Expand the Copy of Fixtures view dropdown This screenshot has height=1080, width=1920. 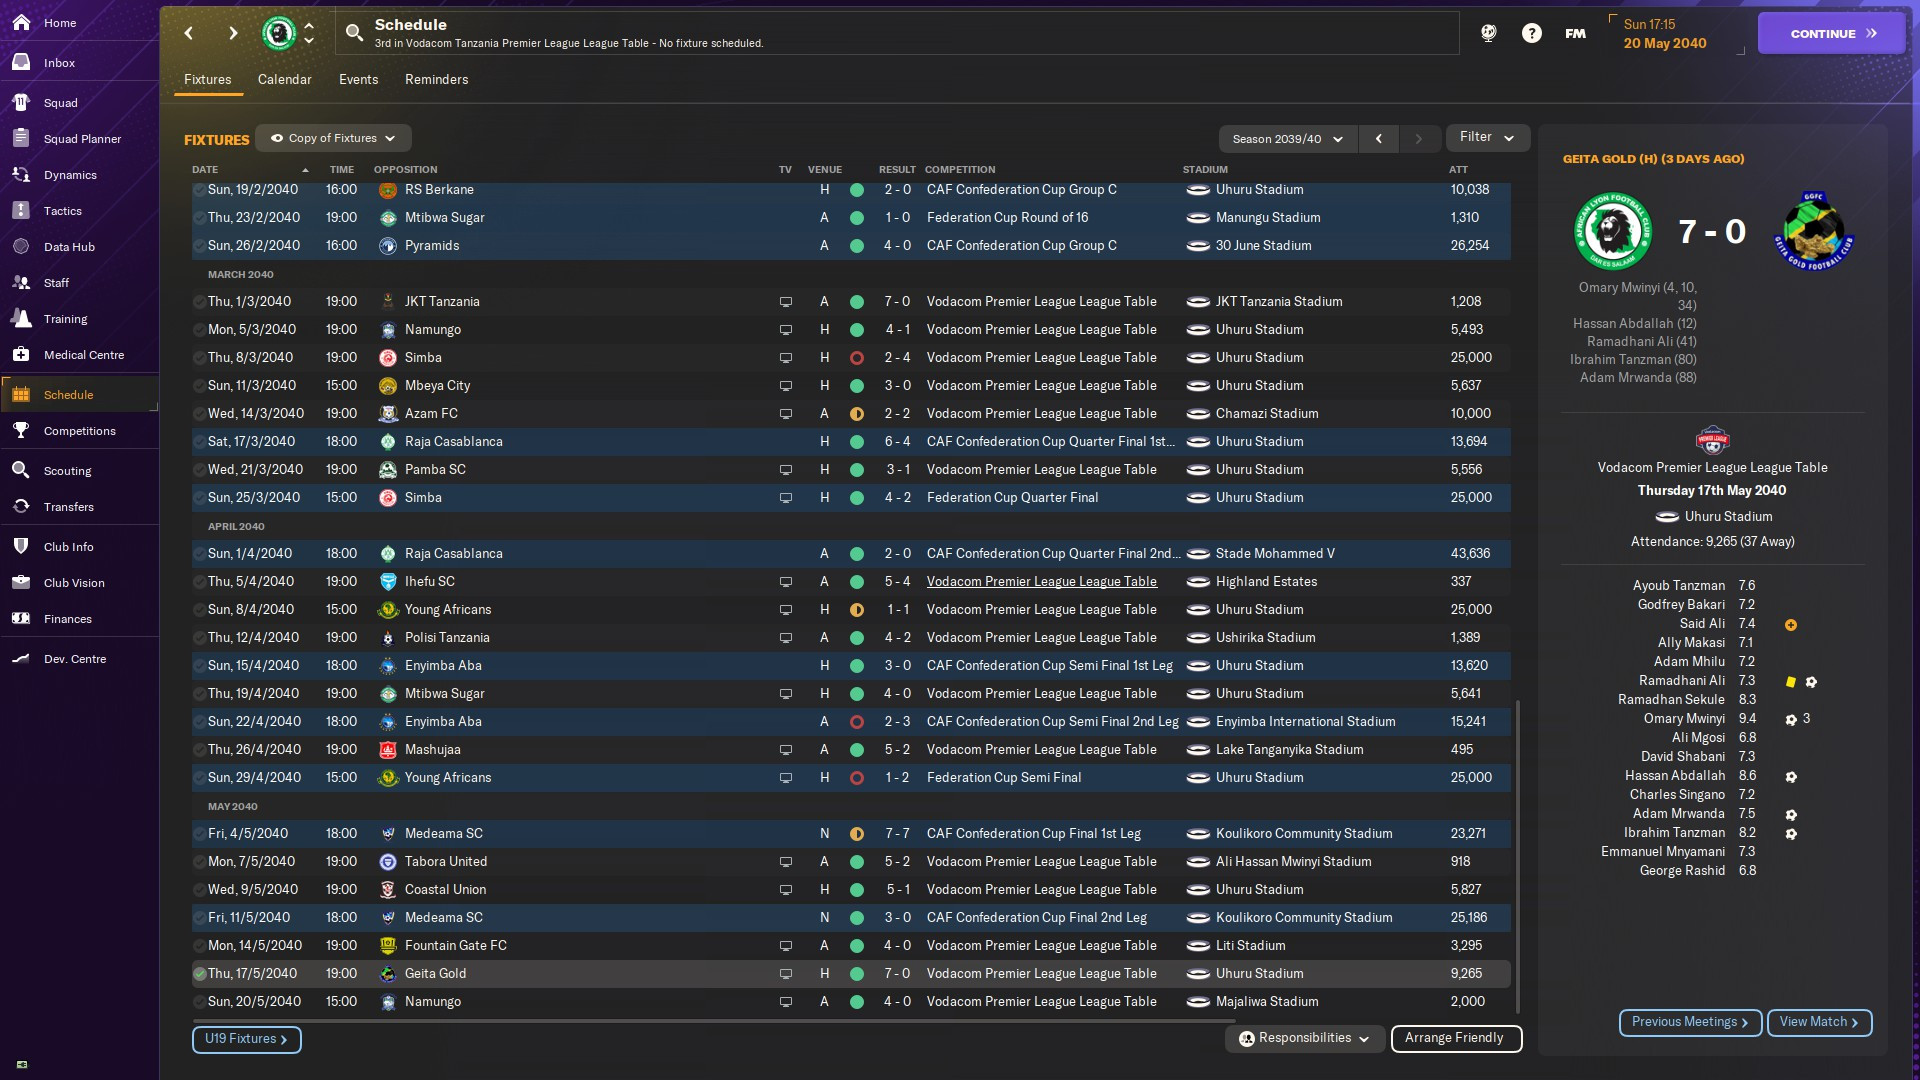pos(333,138)
